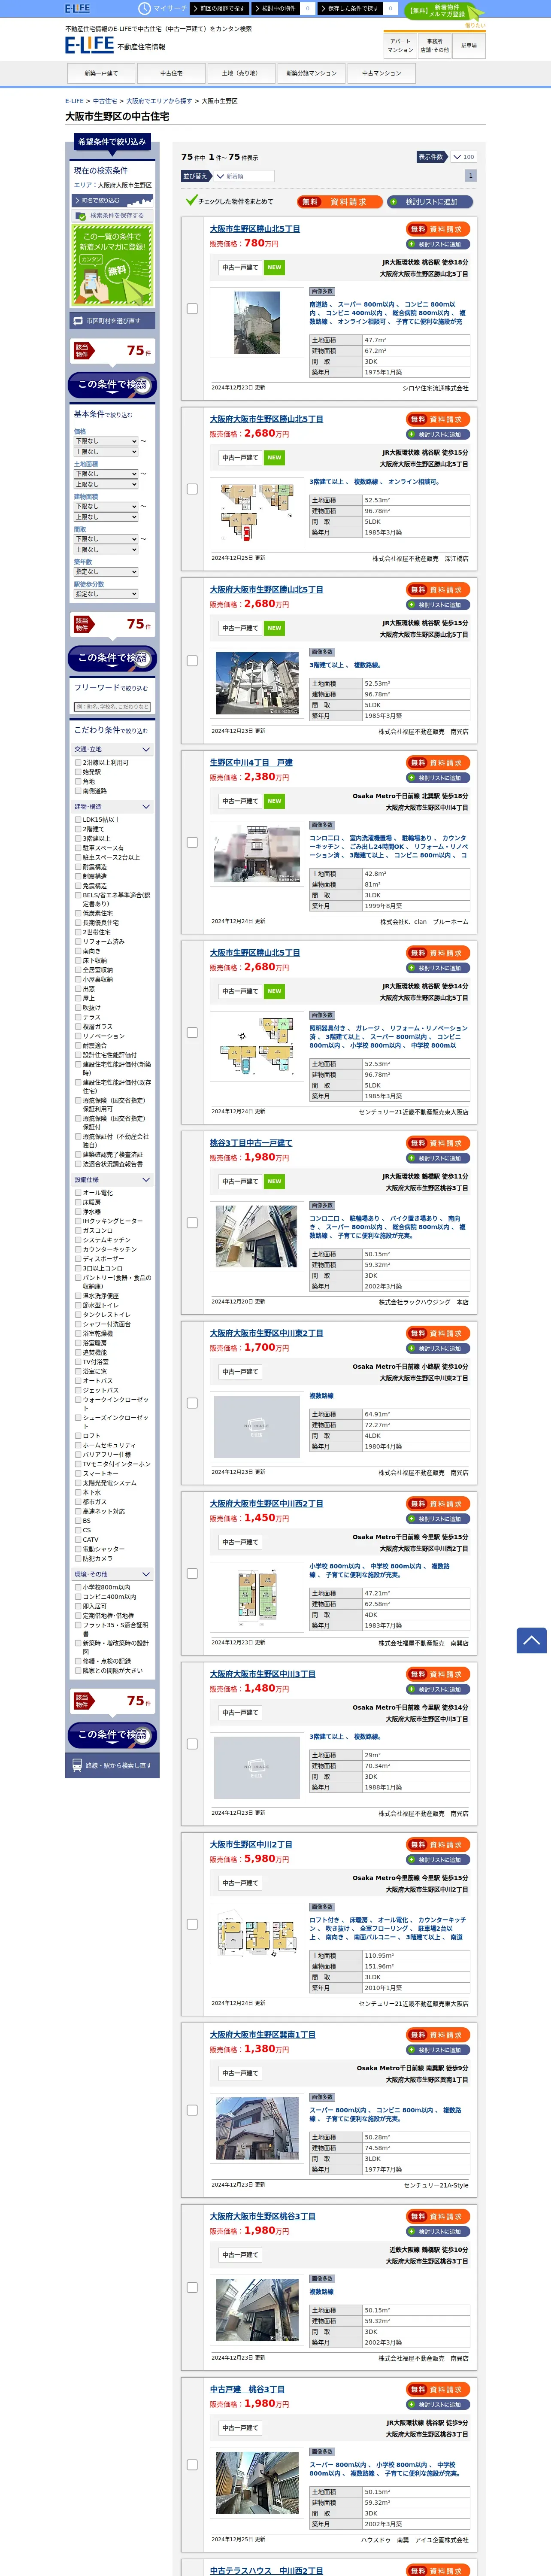Open 中古マンション navigation tab

pyautogui.click(x=381, y=73)
